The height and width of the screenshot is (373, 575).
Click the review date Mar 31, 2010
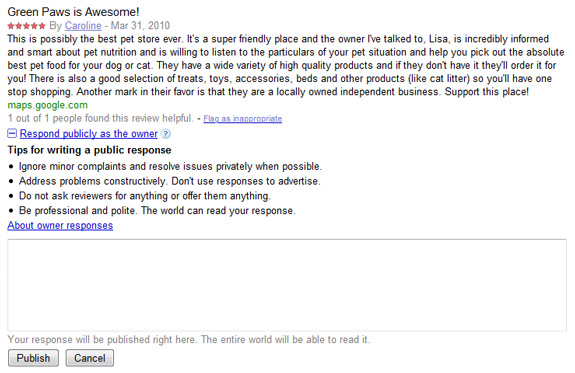(140, 26)
